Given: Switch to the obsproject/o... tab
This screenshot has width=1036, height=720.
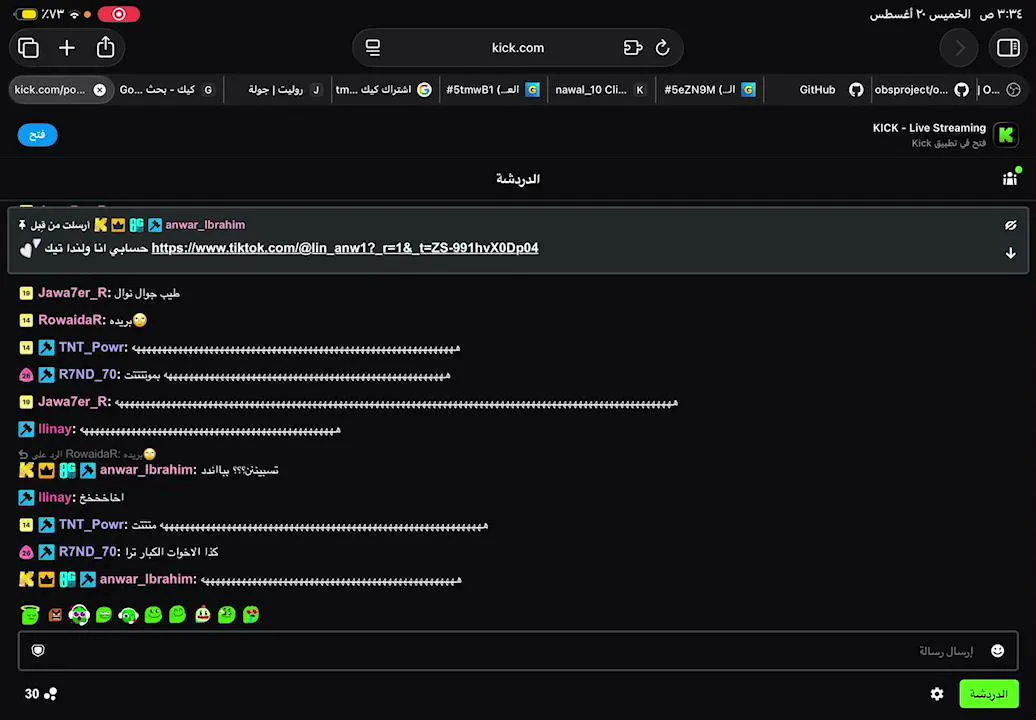Looking at the screenshot, I should (x=921, y=90).
